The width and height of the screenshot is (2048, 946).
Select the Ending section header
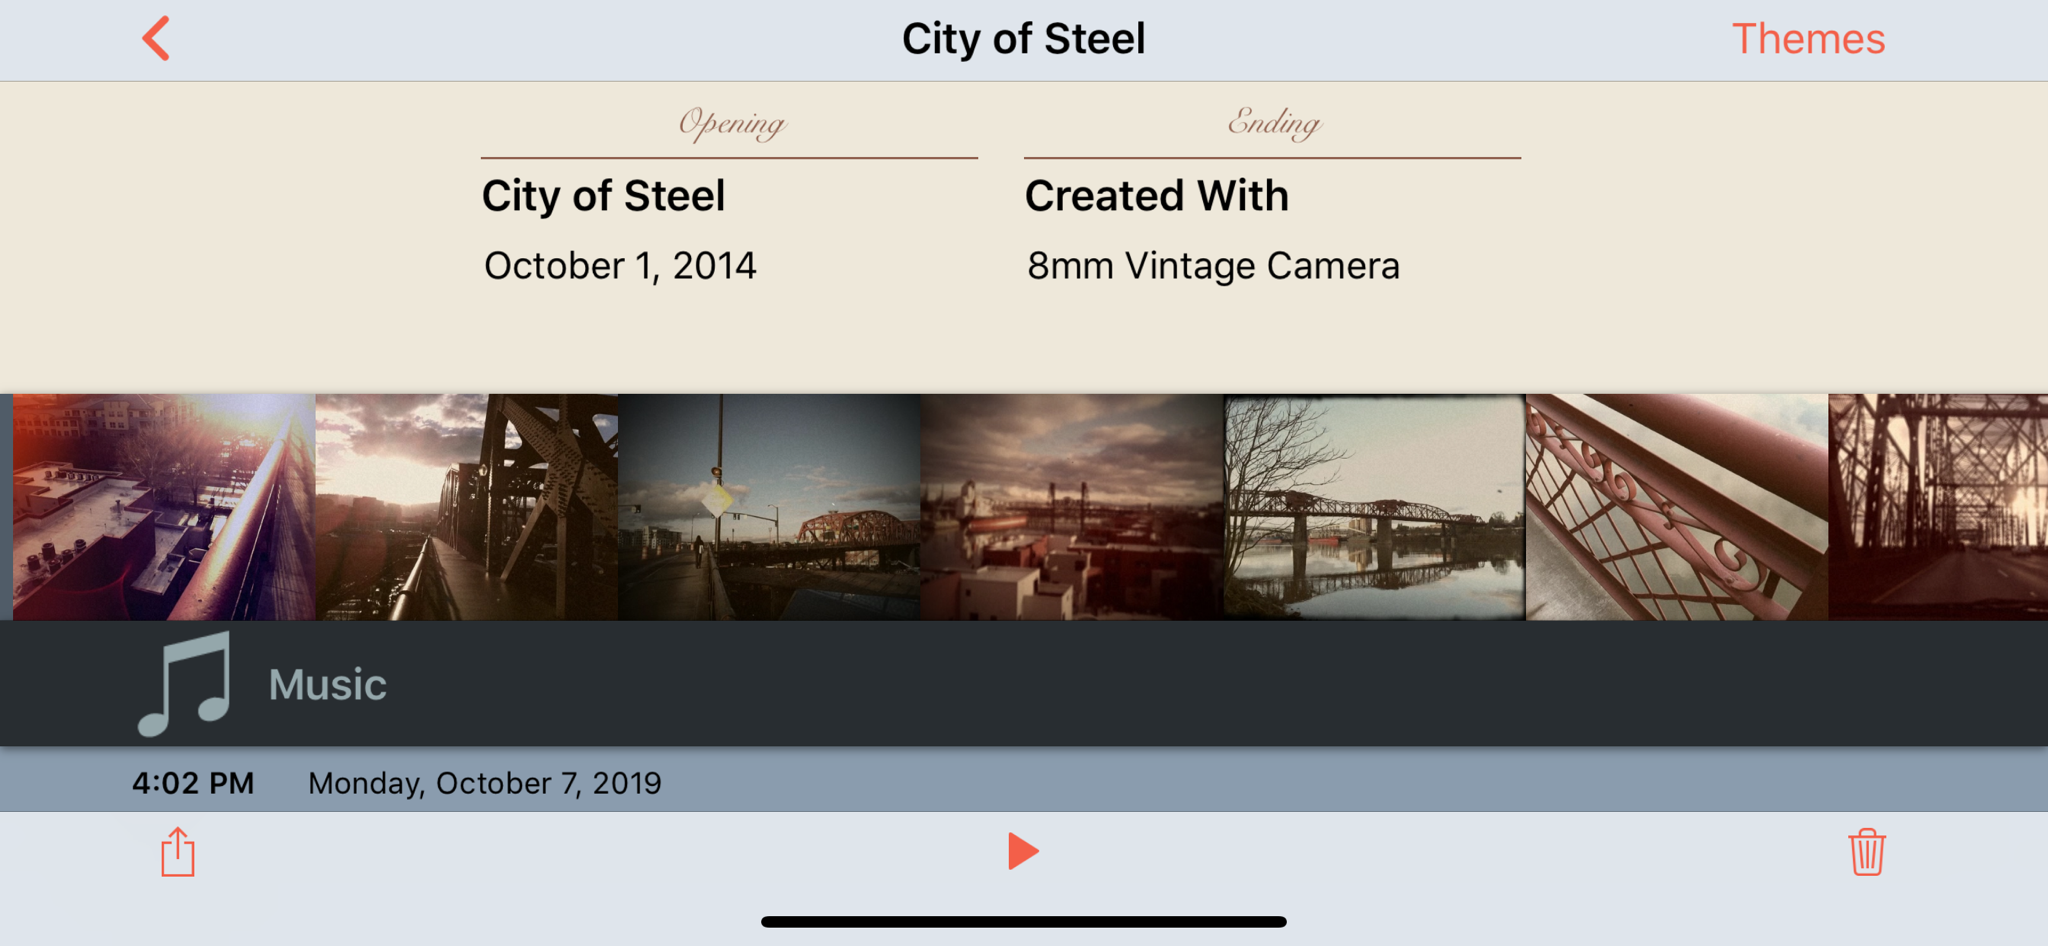[1274, 123]
